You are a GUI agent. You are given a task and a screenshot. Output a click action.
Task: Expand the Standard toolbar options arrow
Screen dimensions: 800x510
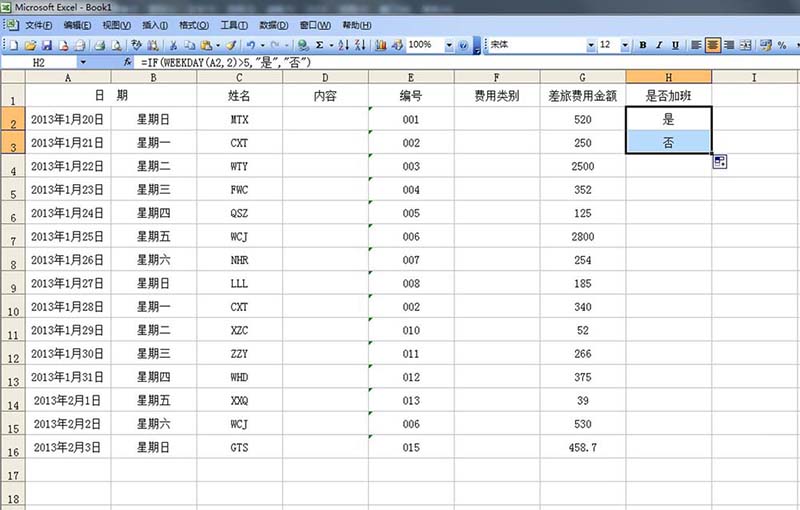(477, 45)
